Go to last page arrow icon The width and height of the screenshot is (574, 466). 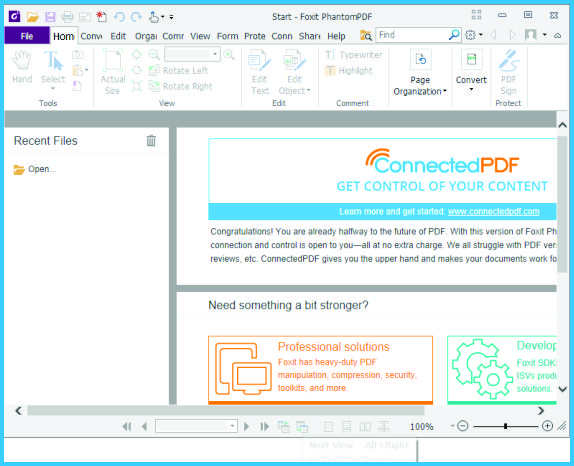click(x=264, y=426)
